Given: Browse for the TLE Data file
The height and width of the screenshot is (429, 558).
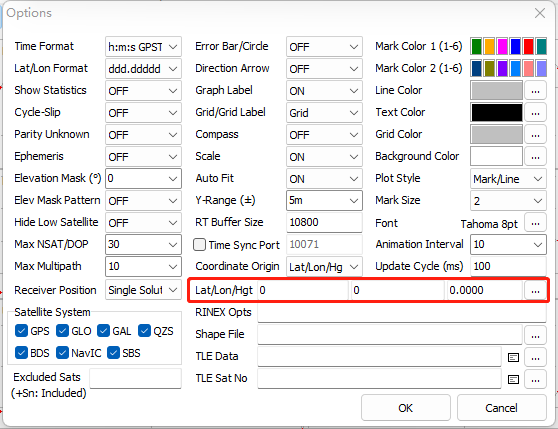Looking at the screenshot, I should pos(535,358).
